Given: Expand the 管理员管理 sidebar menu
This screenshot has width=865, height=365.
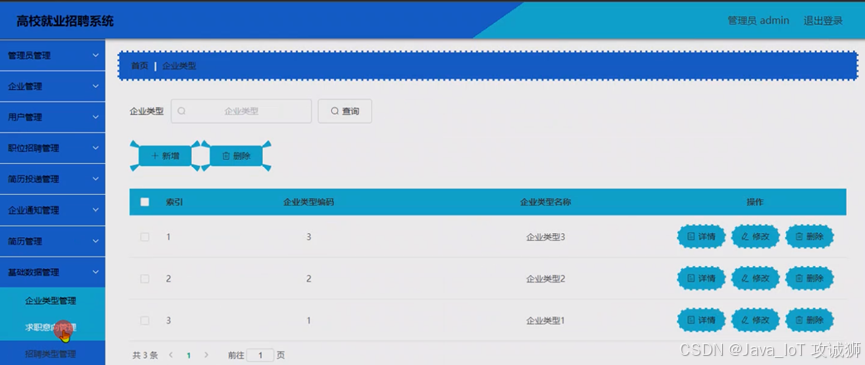Looking at the screenshot, I should 52,55.
